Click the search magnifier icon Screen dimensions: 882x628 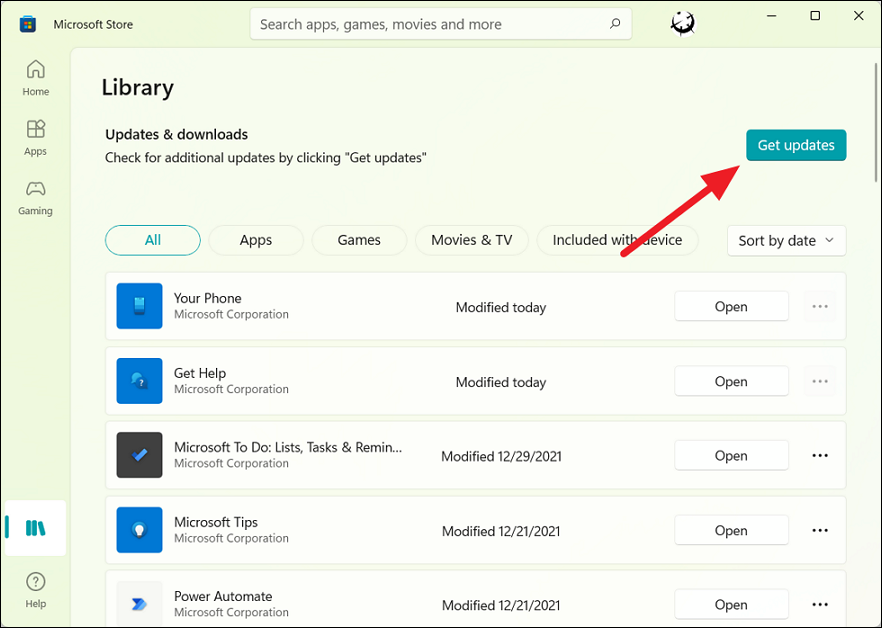(x=615, y=24)
